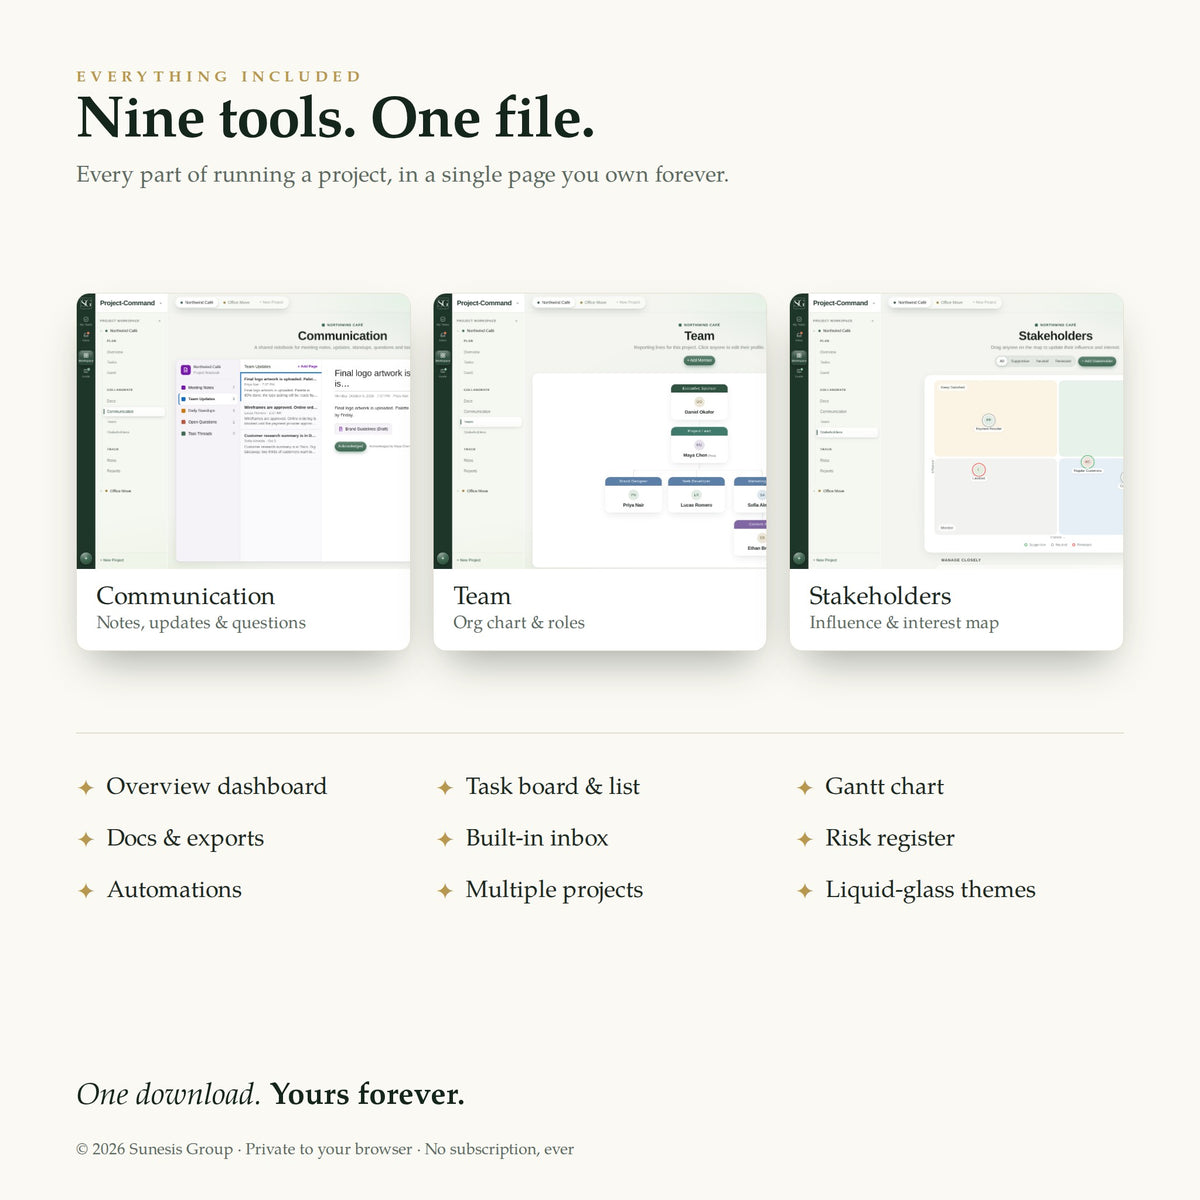Open the Brand Guidelines attachment in the Communication screenshot
The height and width of the screenshot is (1200, 1200).
363,429
